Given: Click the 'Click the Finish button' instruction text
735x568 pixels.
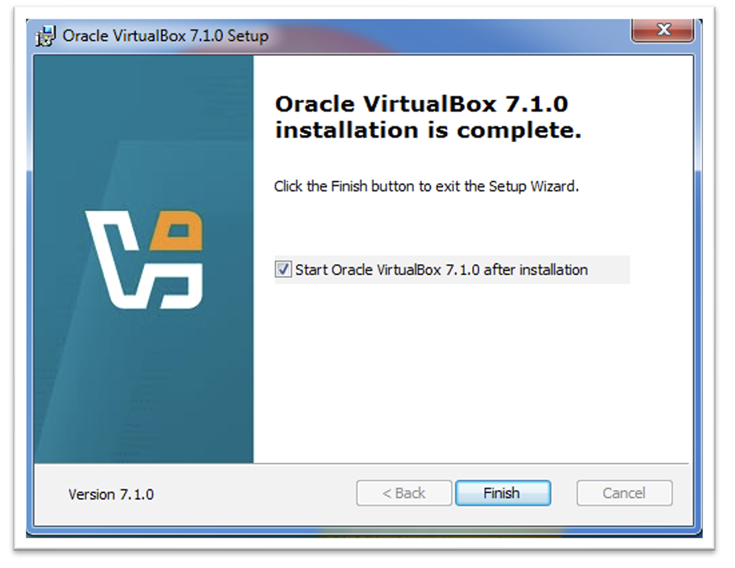Looking at the screenshot, I should coord(426,186).
